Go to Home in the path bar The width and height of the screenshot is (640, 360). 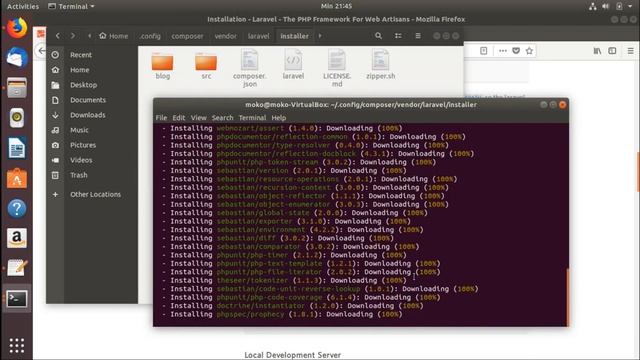pyautogui.click(x=113, y=36)
